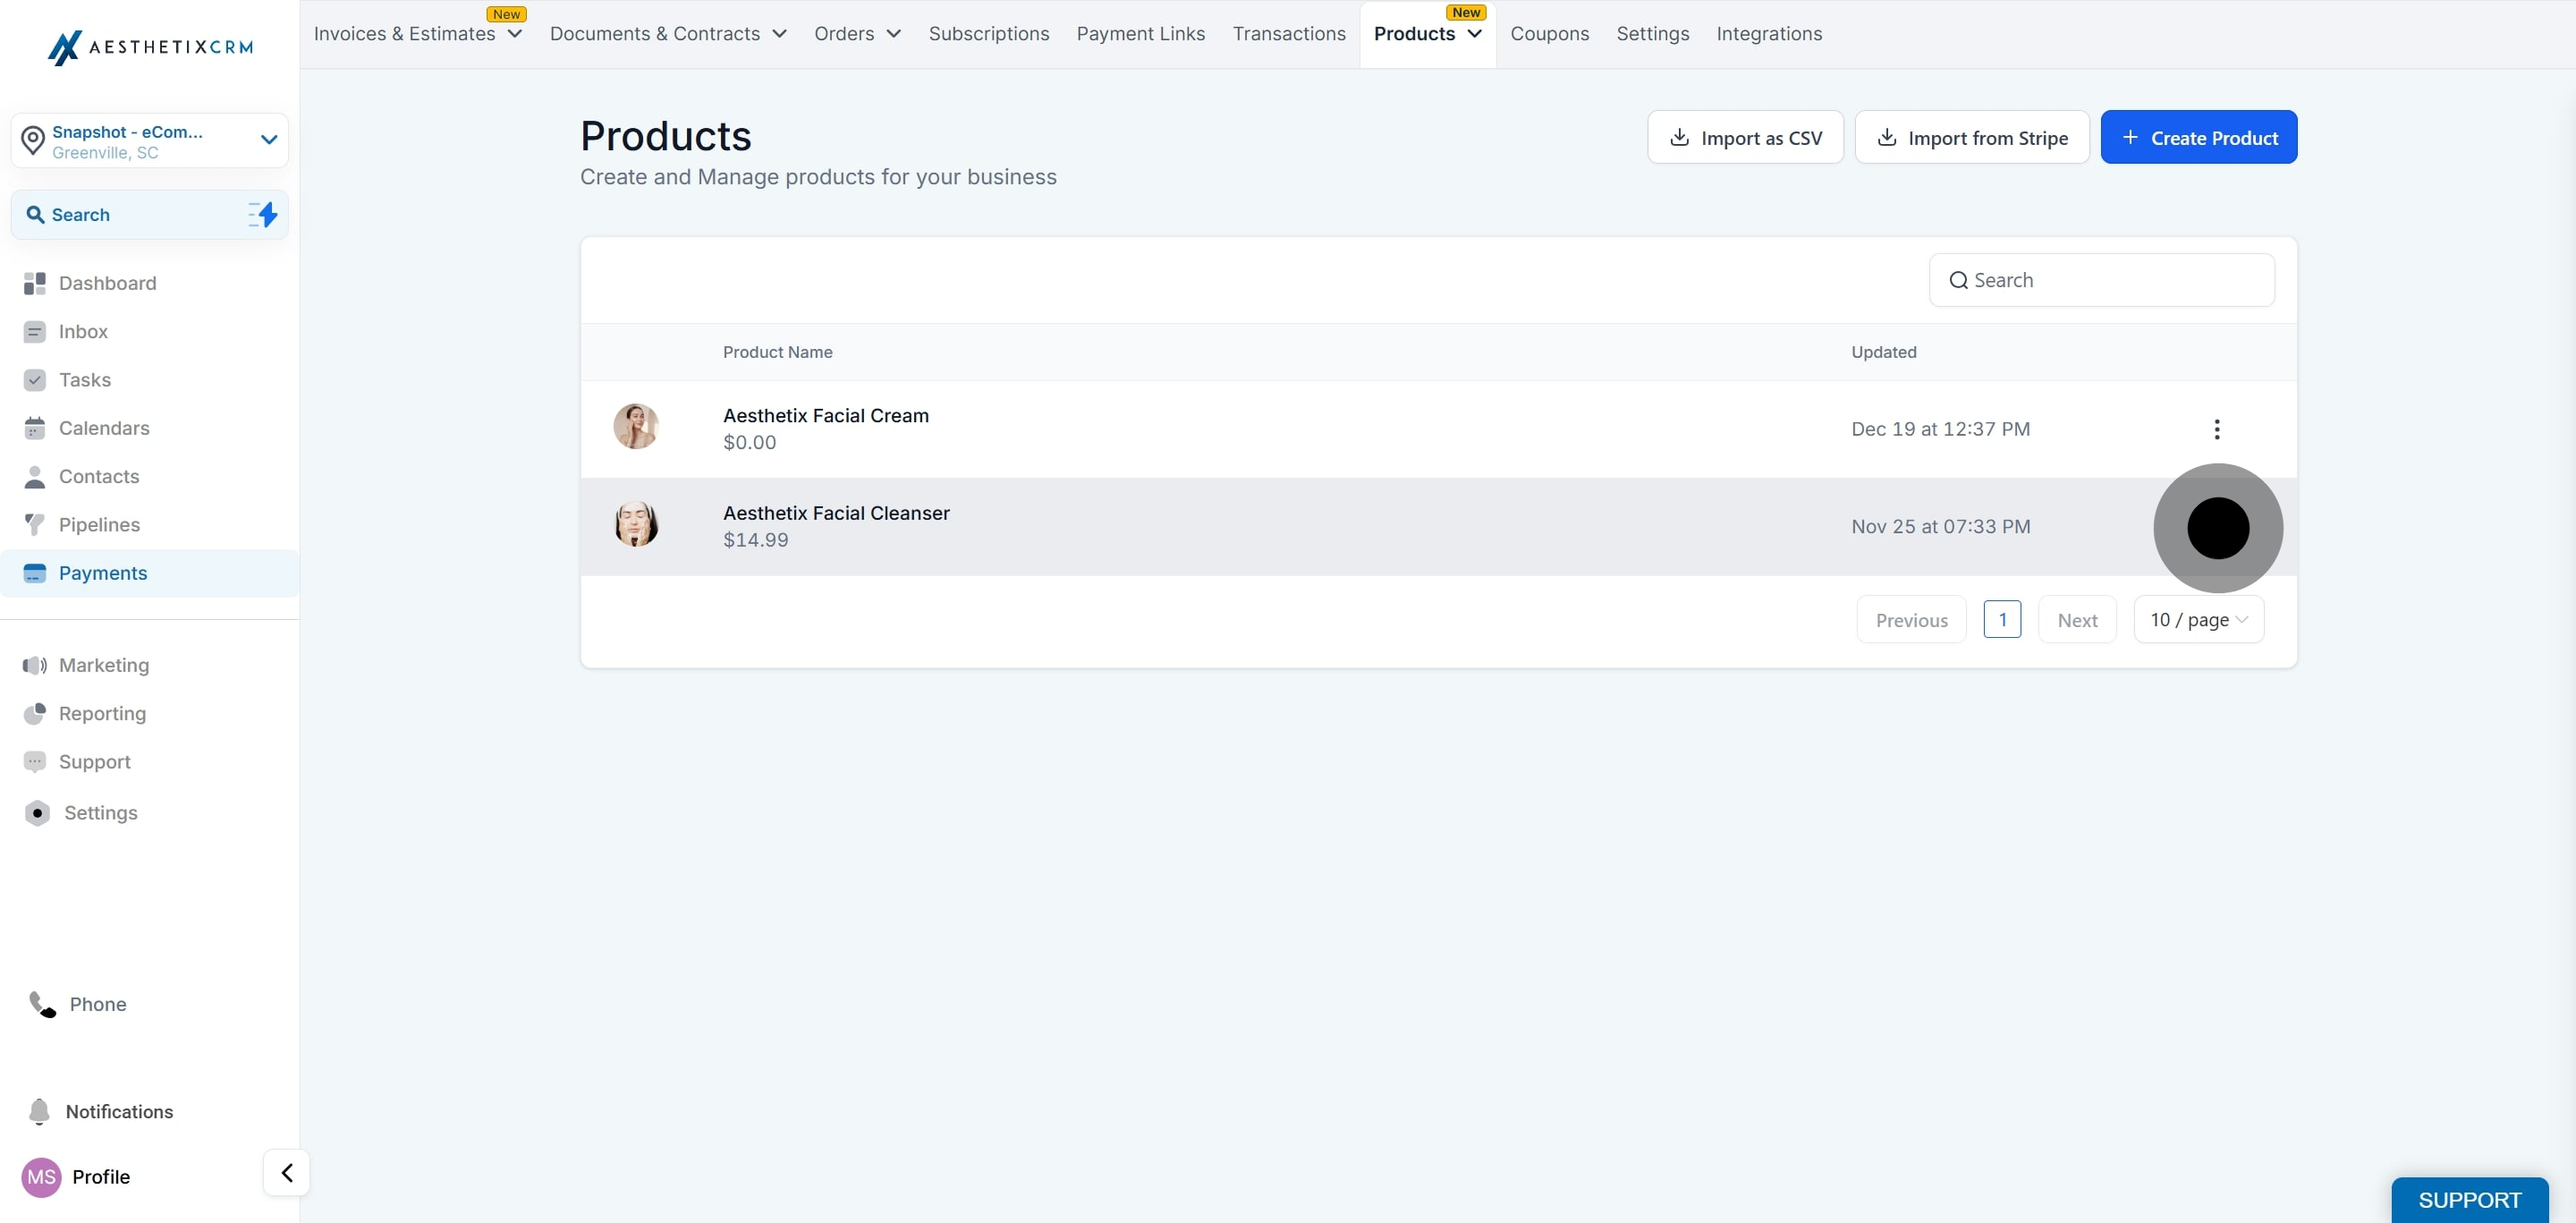2576x1223 pixels.
Task: Click the Create Product button
Action: tap(2198, 138)
